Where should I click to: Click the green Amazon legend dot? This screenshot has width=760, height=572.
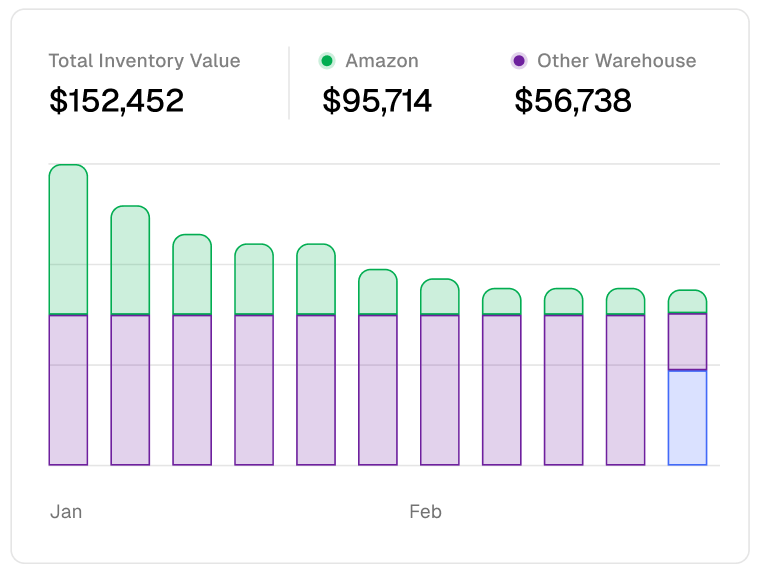tap(326, 61)
